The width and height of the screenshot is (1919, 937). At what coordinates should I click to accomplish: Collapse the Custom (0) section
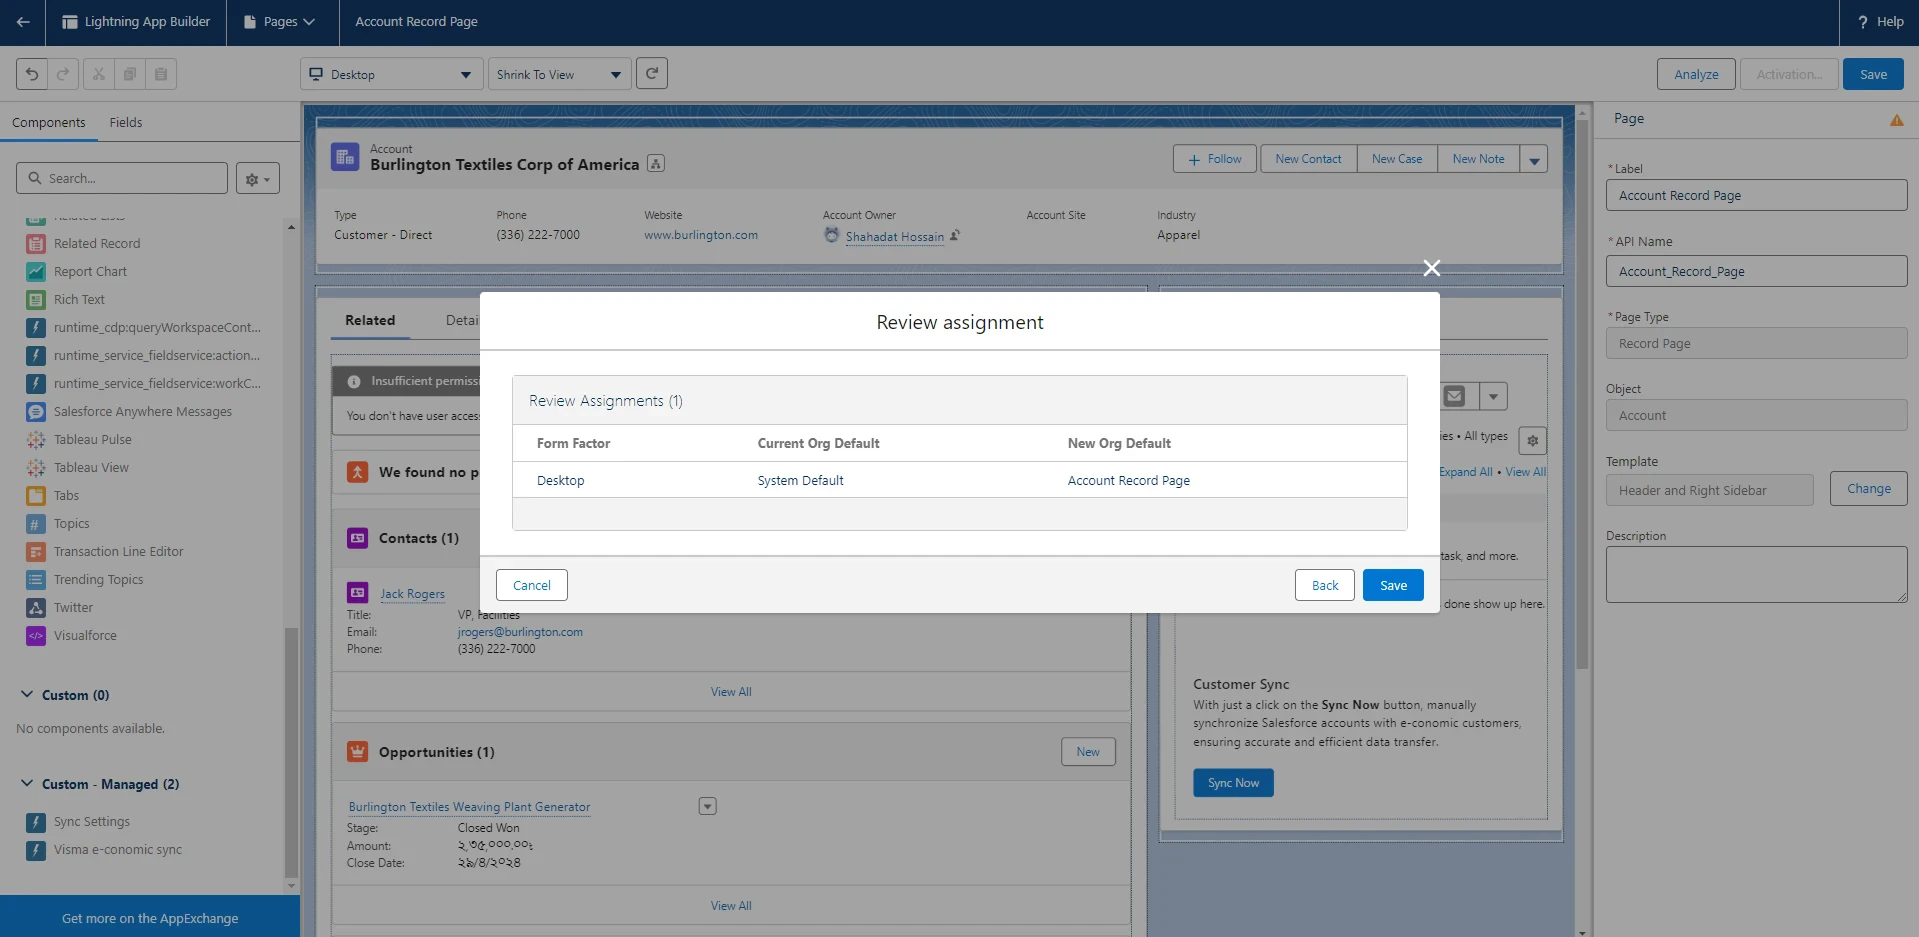27,694
